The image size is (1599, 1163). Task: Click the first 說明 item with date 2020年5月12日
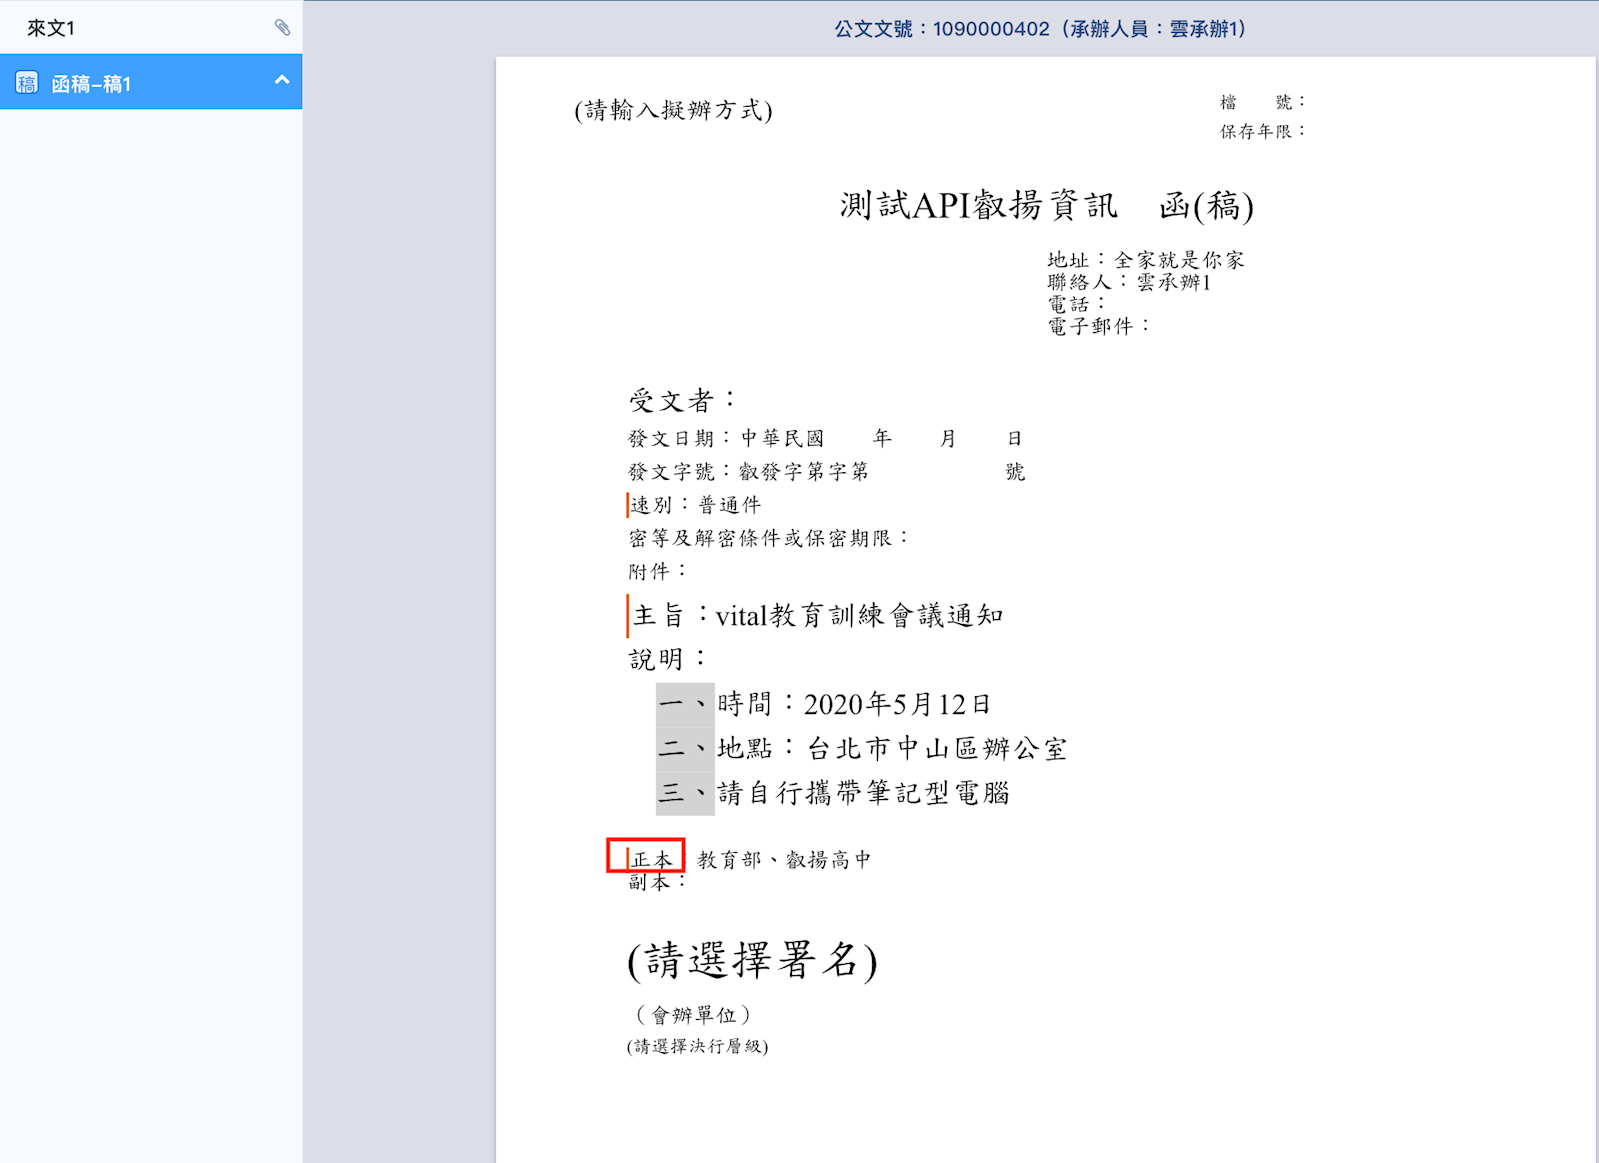(896, 704)
